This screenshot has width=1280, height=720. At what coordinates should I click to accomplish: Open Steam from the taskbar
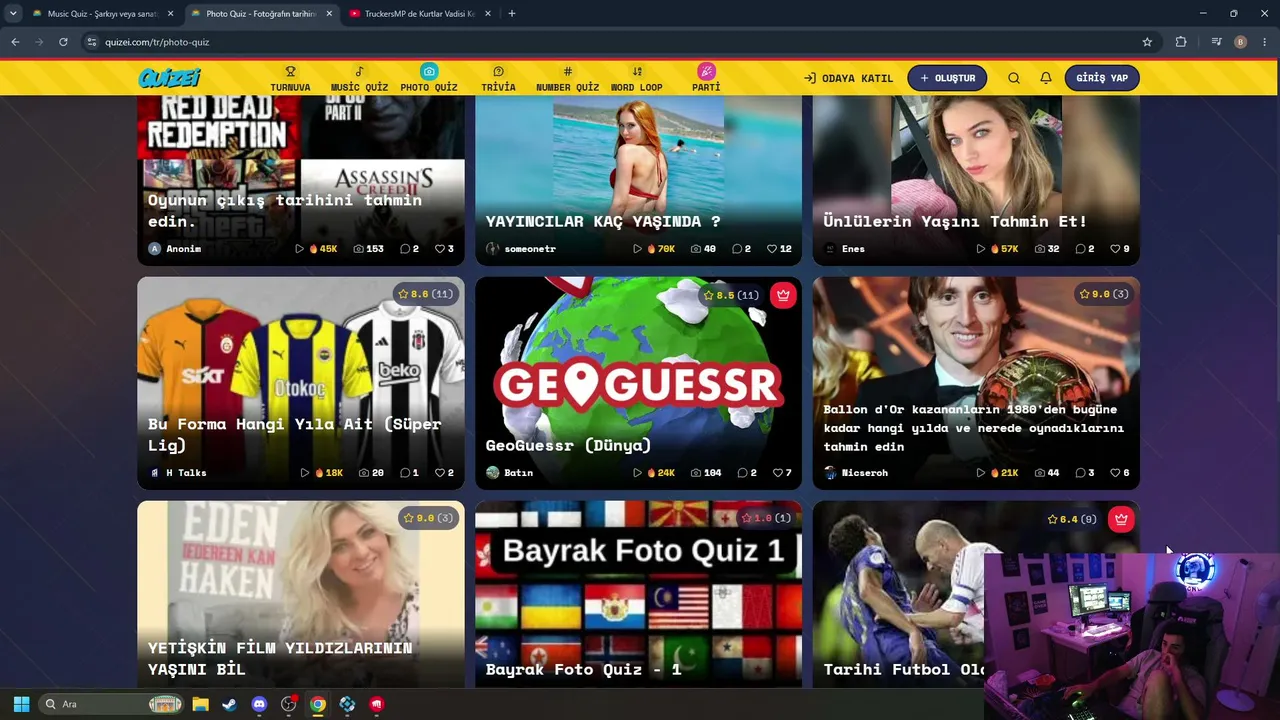pos(230,704)
